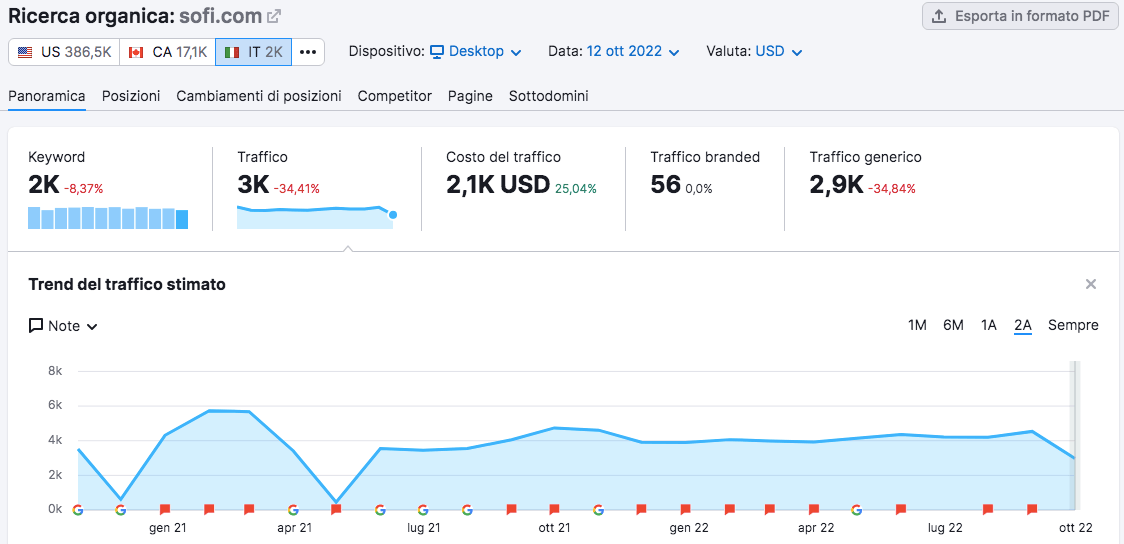Select the US 386,5K database
The image size is (1124, 544).
tap(64, 52)
